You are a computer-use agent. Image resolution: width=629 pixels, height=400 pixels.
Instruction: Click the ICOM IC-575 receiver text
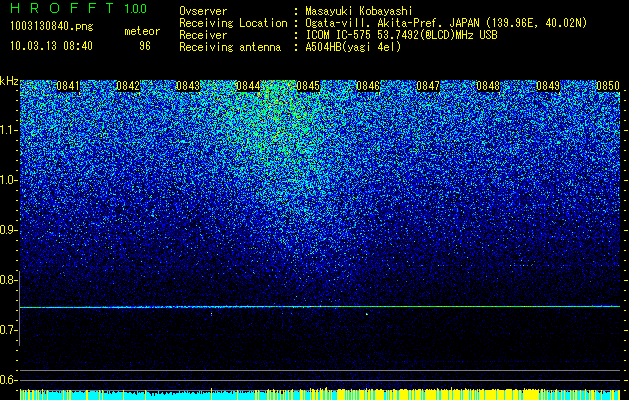(x=401, y=35)
